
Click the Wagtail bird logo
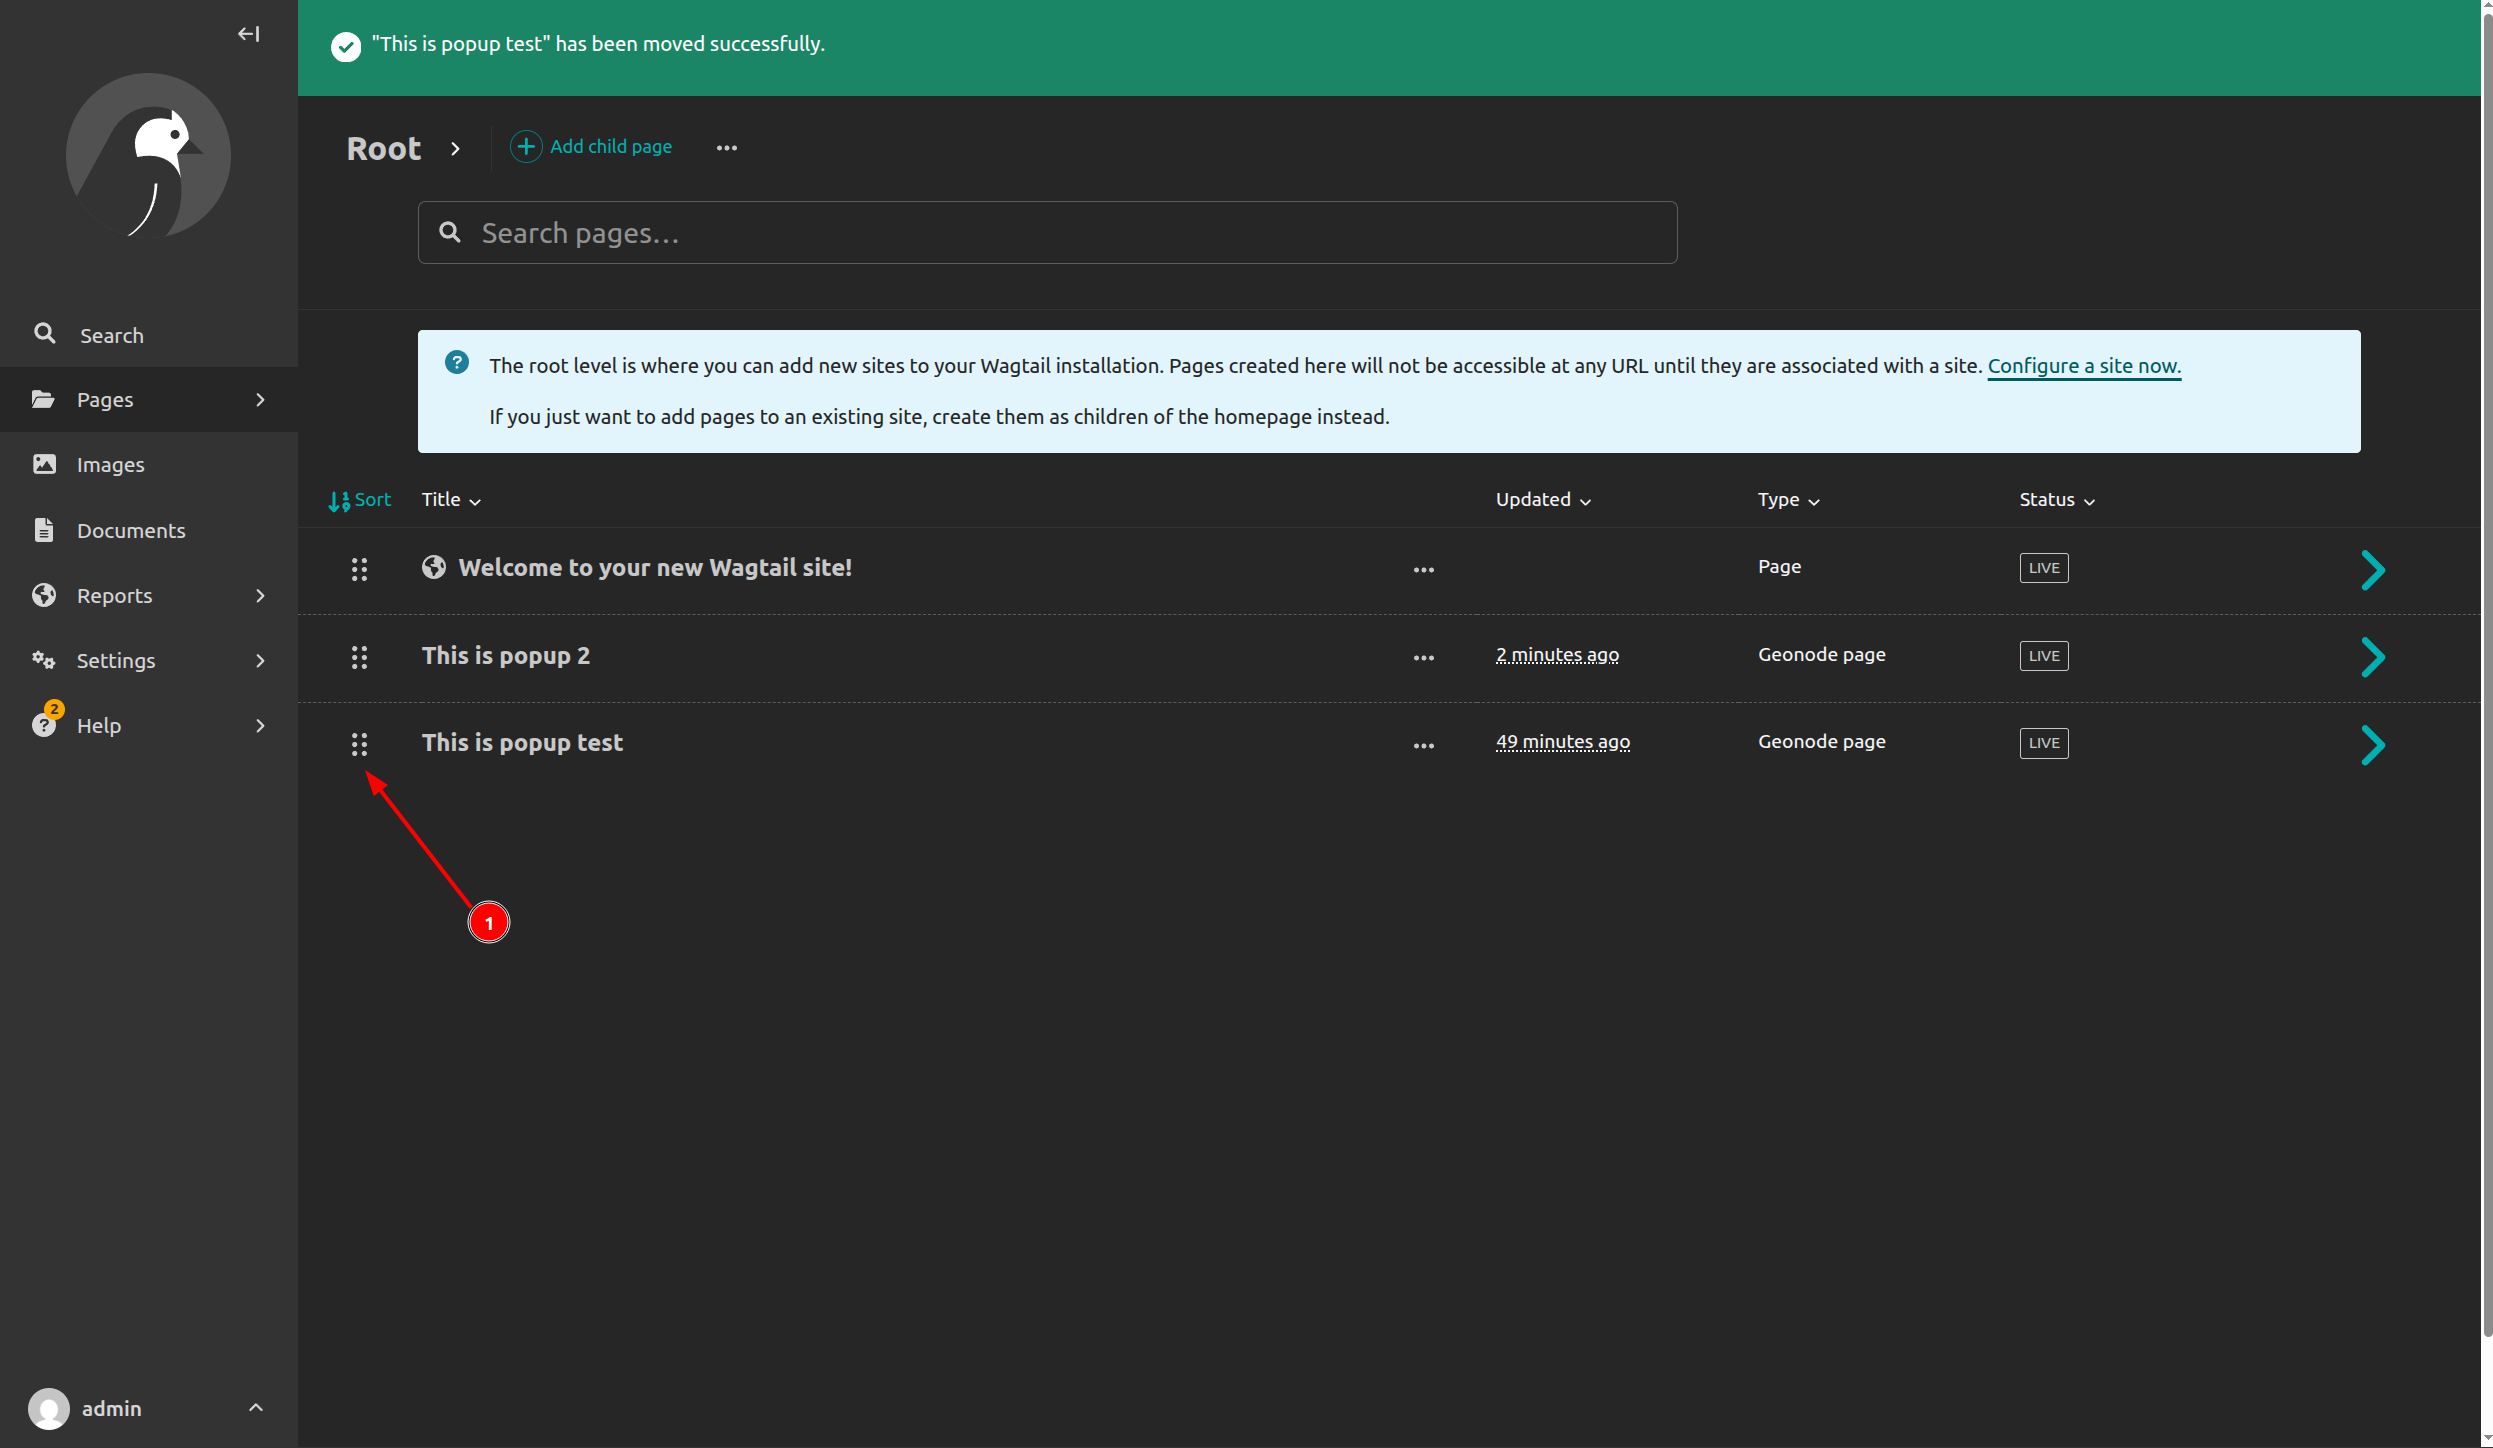(148, 155)
